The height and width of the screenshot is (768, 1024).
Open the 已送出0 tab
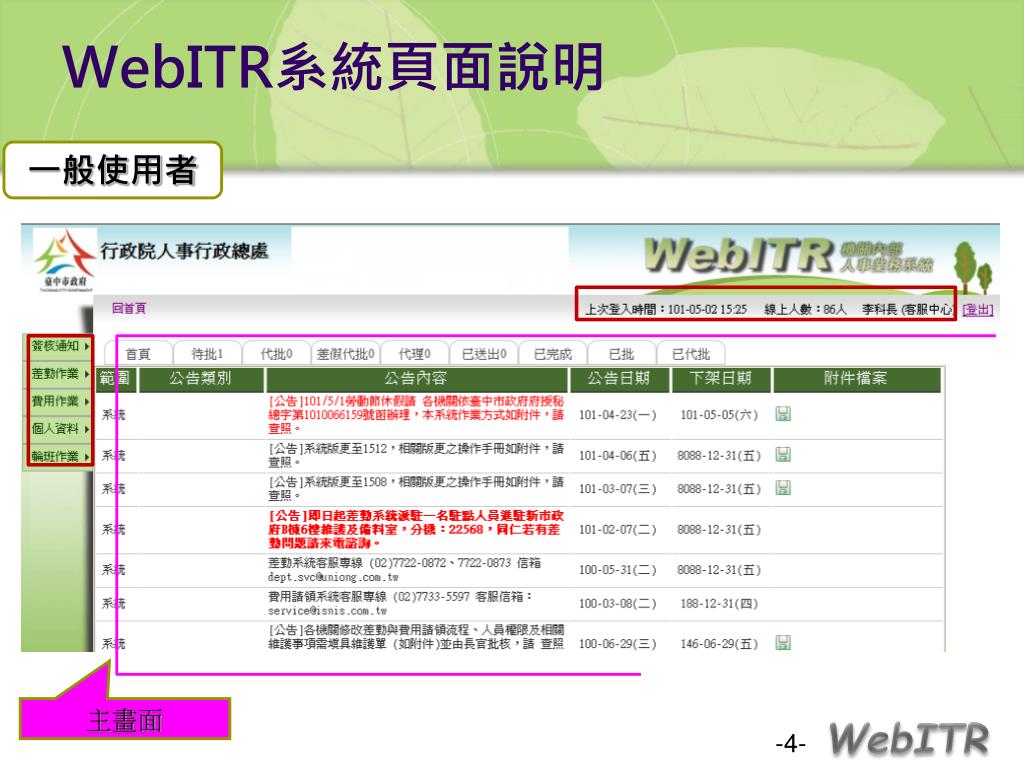(484, 354)
